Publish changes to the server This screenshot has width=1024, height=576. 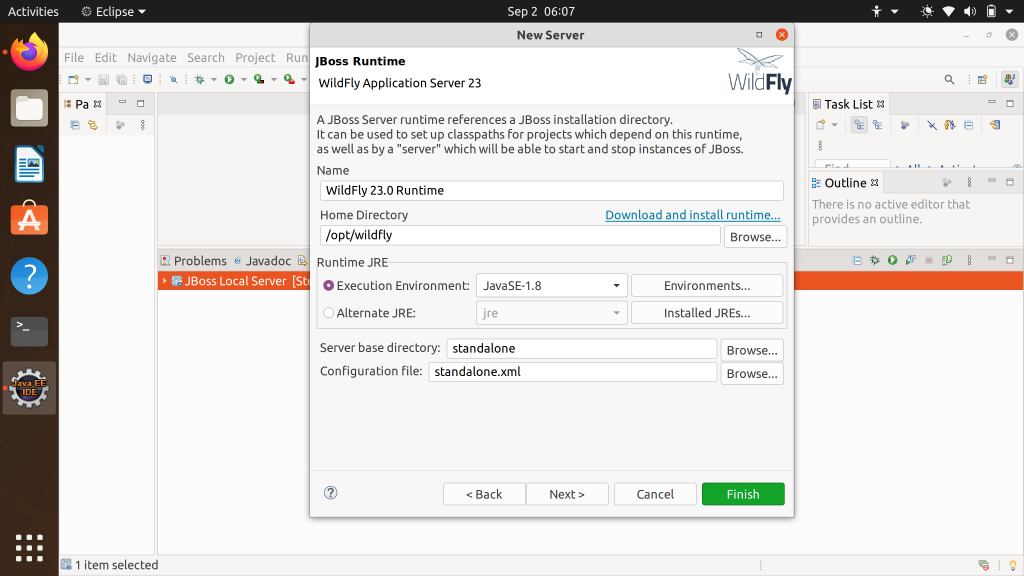[946, 261]
